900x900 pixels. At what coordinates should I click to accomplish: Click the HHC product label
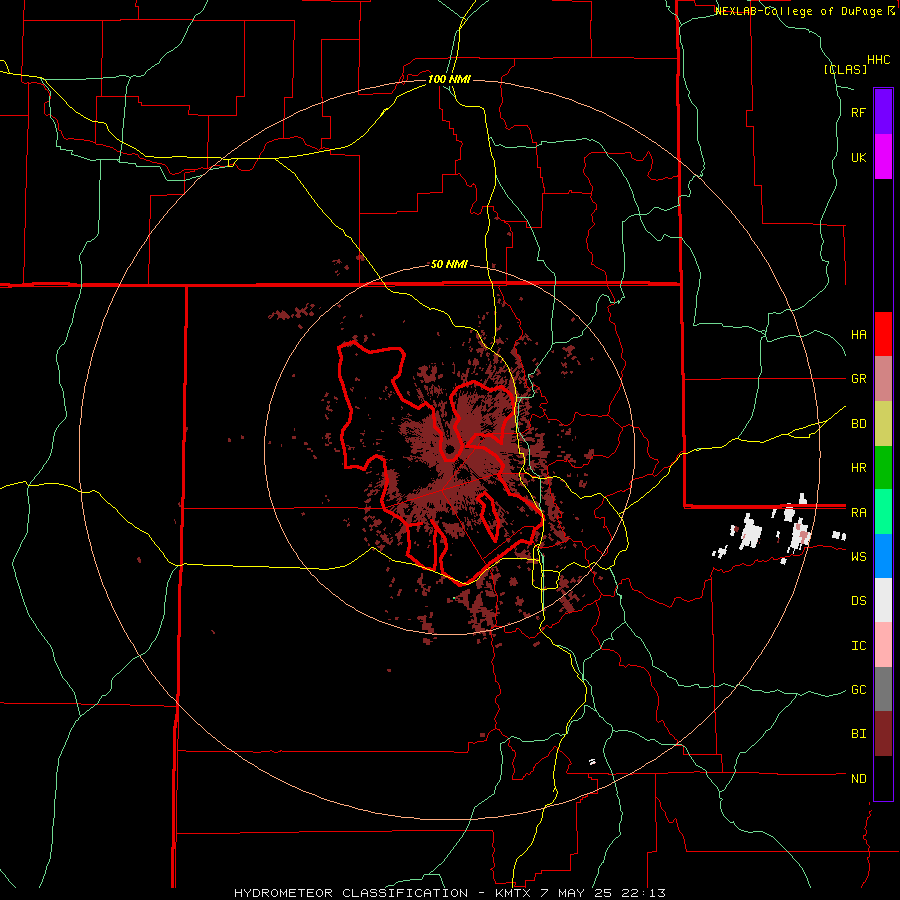pyautogui.click(x=878, y=60)
